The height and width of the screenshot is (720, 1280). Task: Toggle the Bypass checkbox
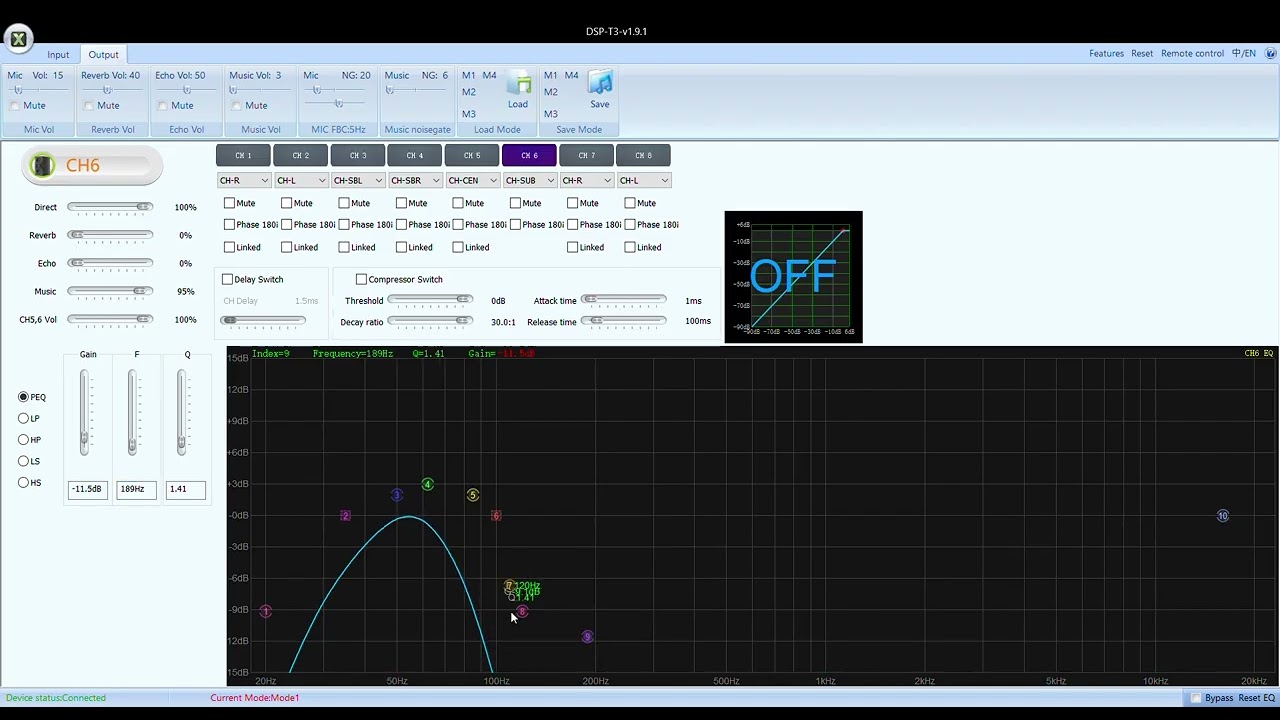1196,698
